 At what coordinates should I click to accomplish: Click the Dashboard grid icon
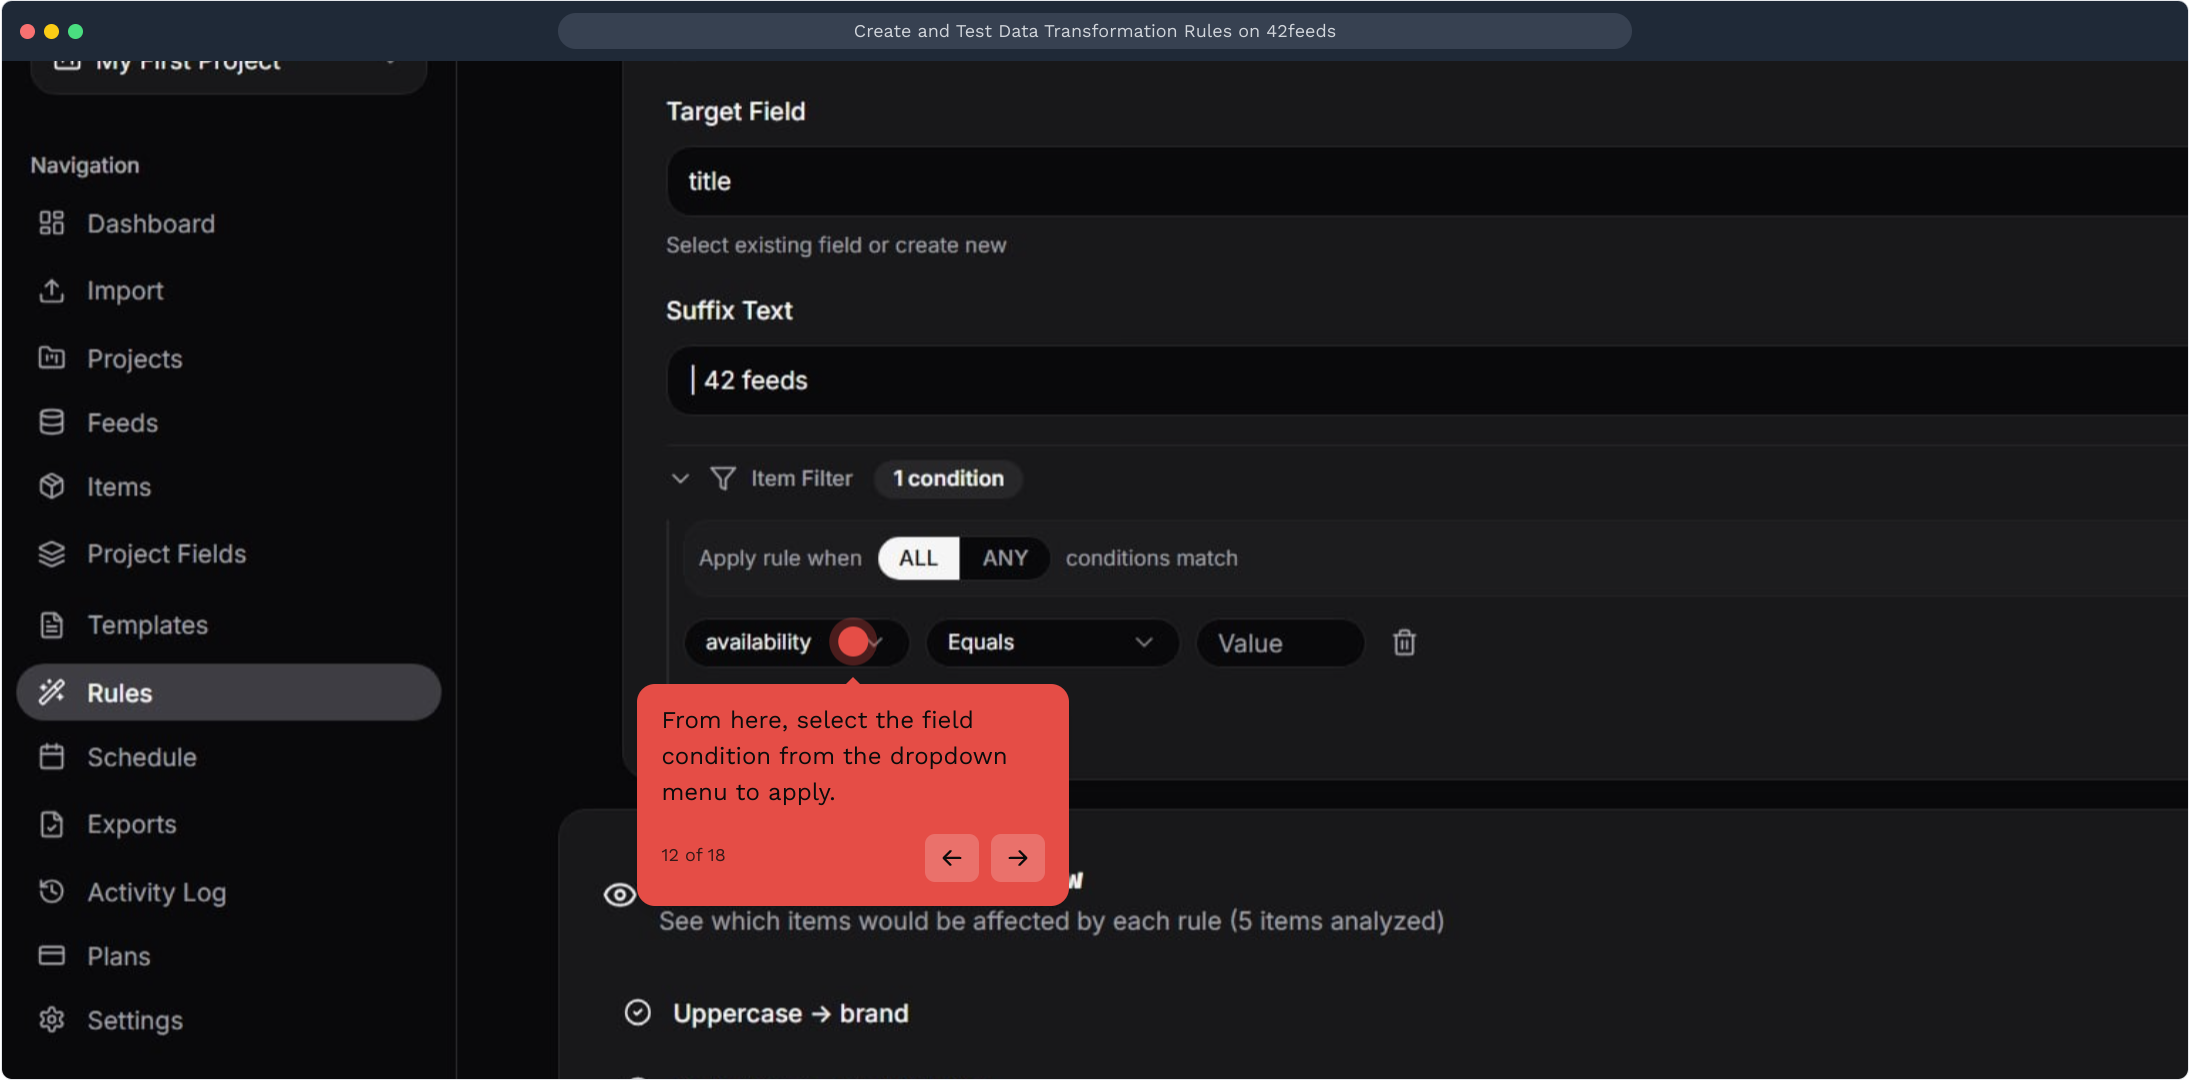51,223
